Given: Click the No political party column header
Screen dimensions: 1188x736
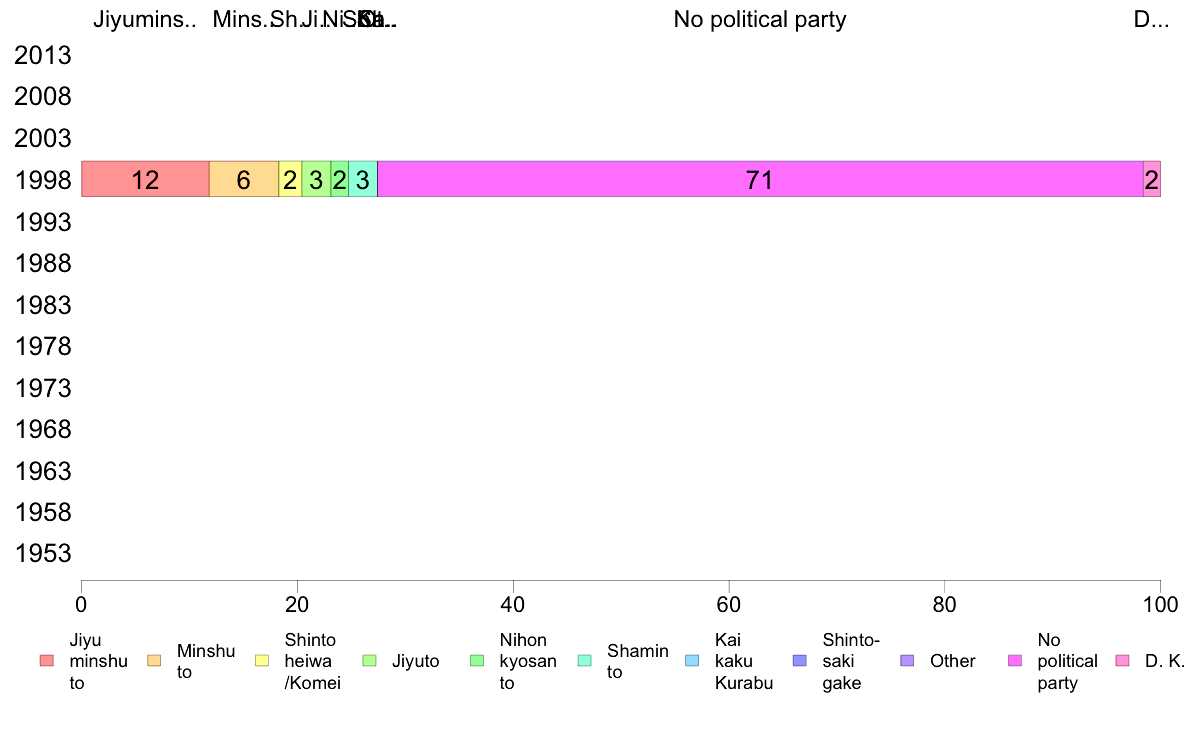Looking at the screenshot, I should 760,20.
